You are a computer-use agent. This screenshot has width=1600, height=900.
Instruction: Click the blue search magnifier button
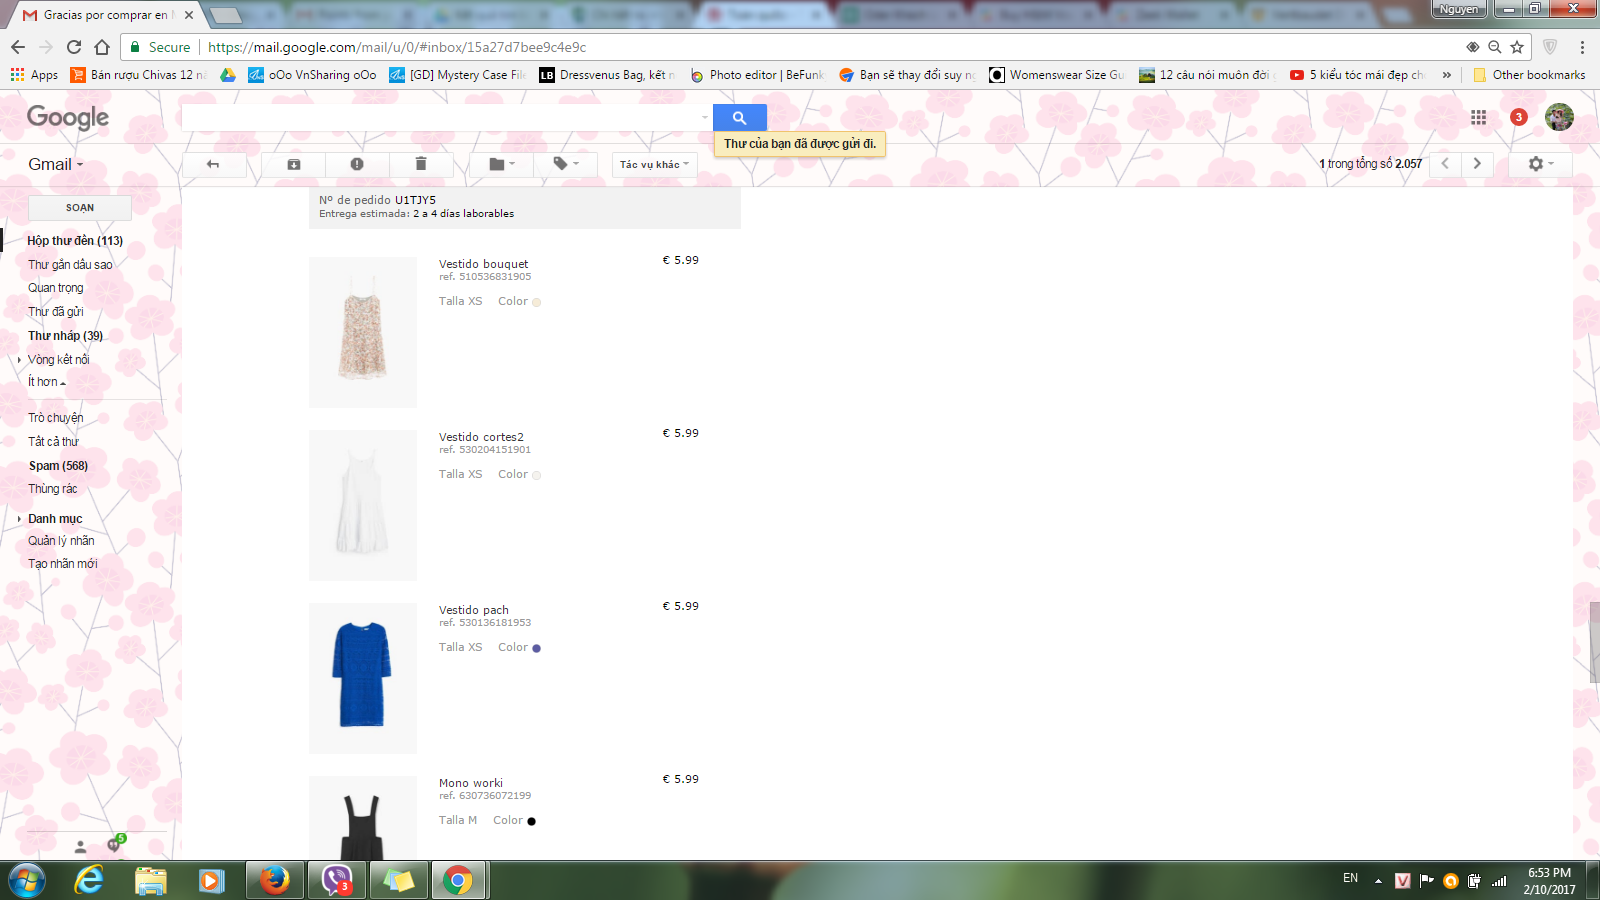[x=739, y=118]
